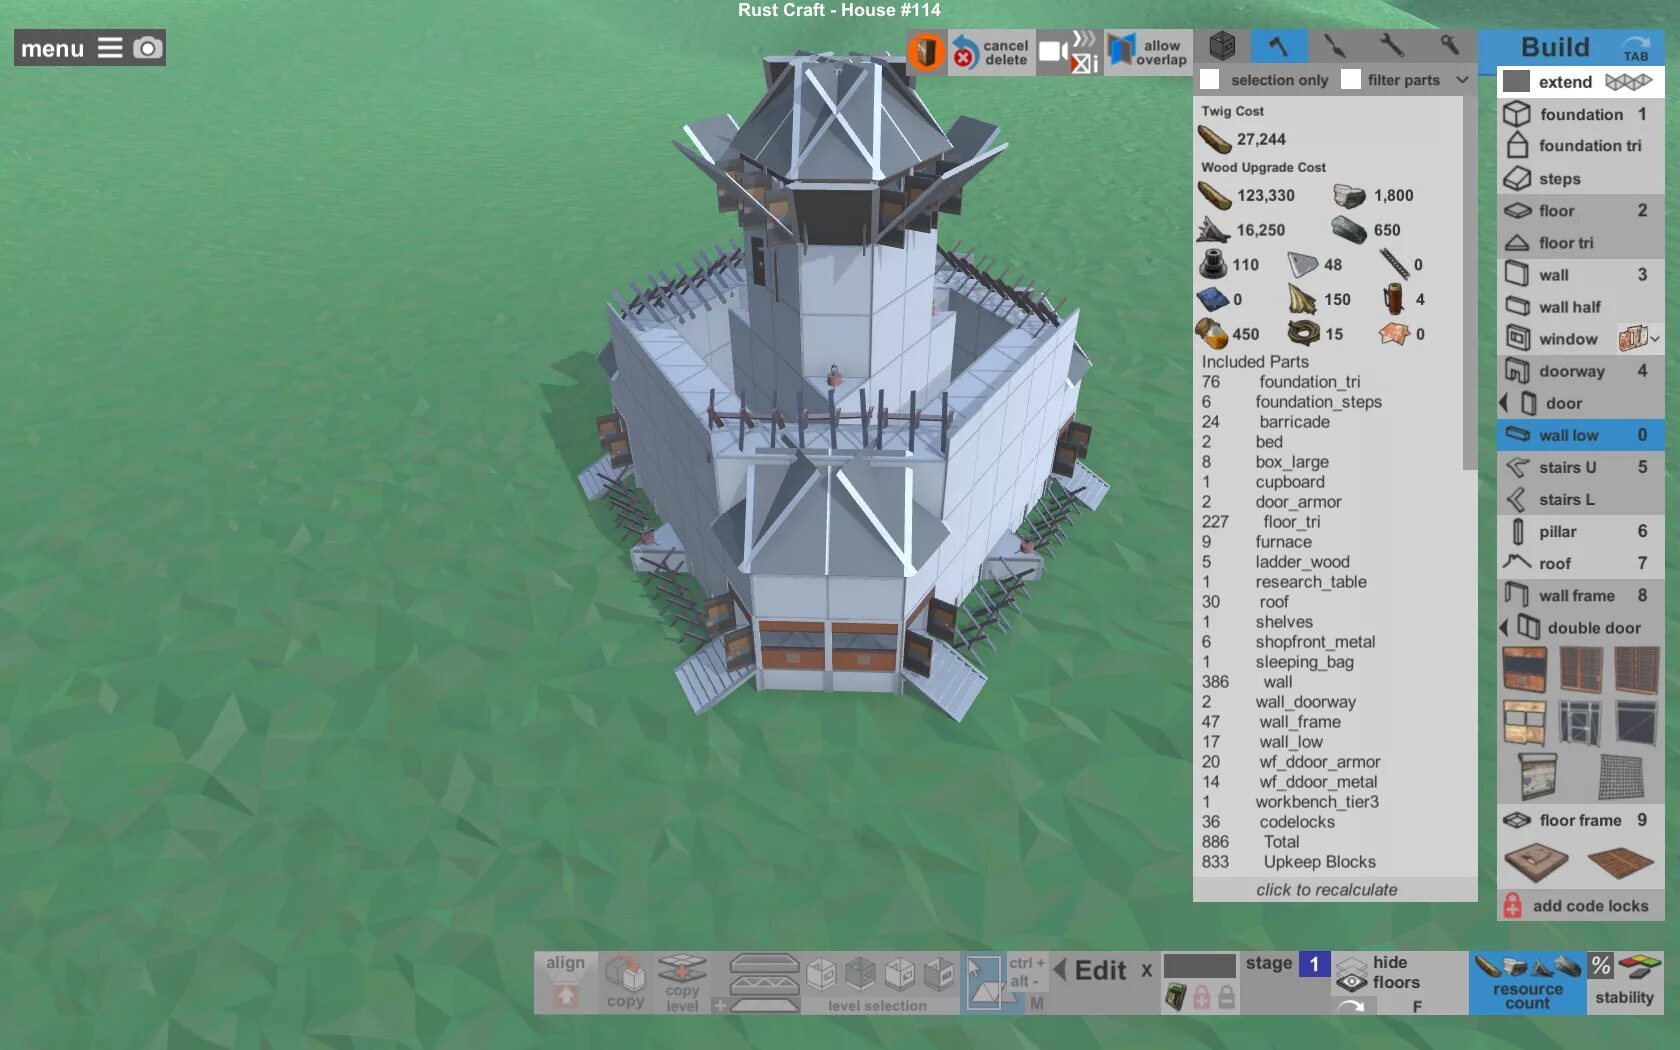Click the gray padlock icon in the Edit panel
Screen dimensions: 1680x1050
coord(1226,997)
